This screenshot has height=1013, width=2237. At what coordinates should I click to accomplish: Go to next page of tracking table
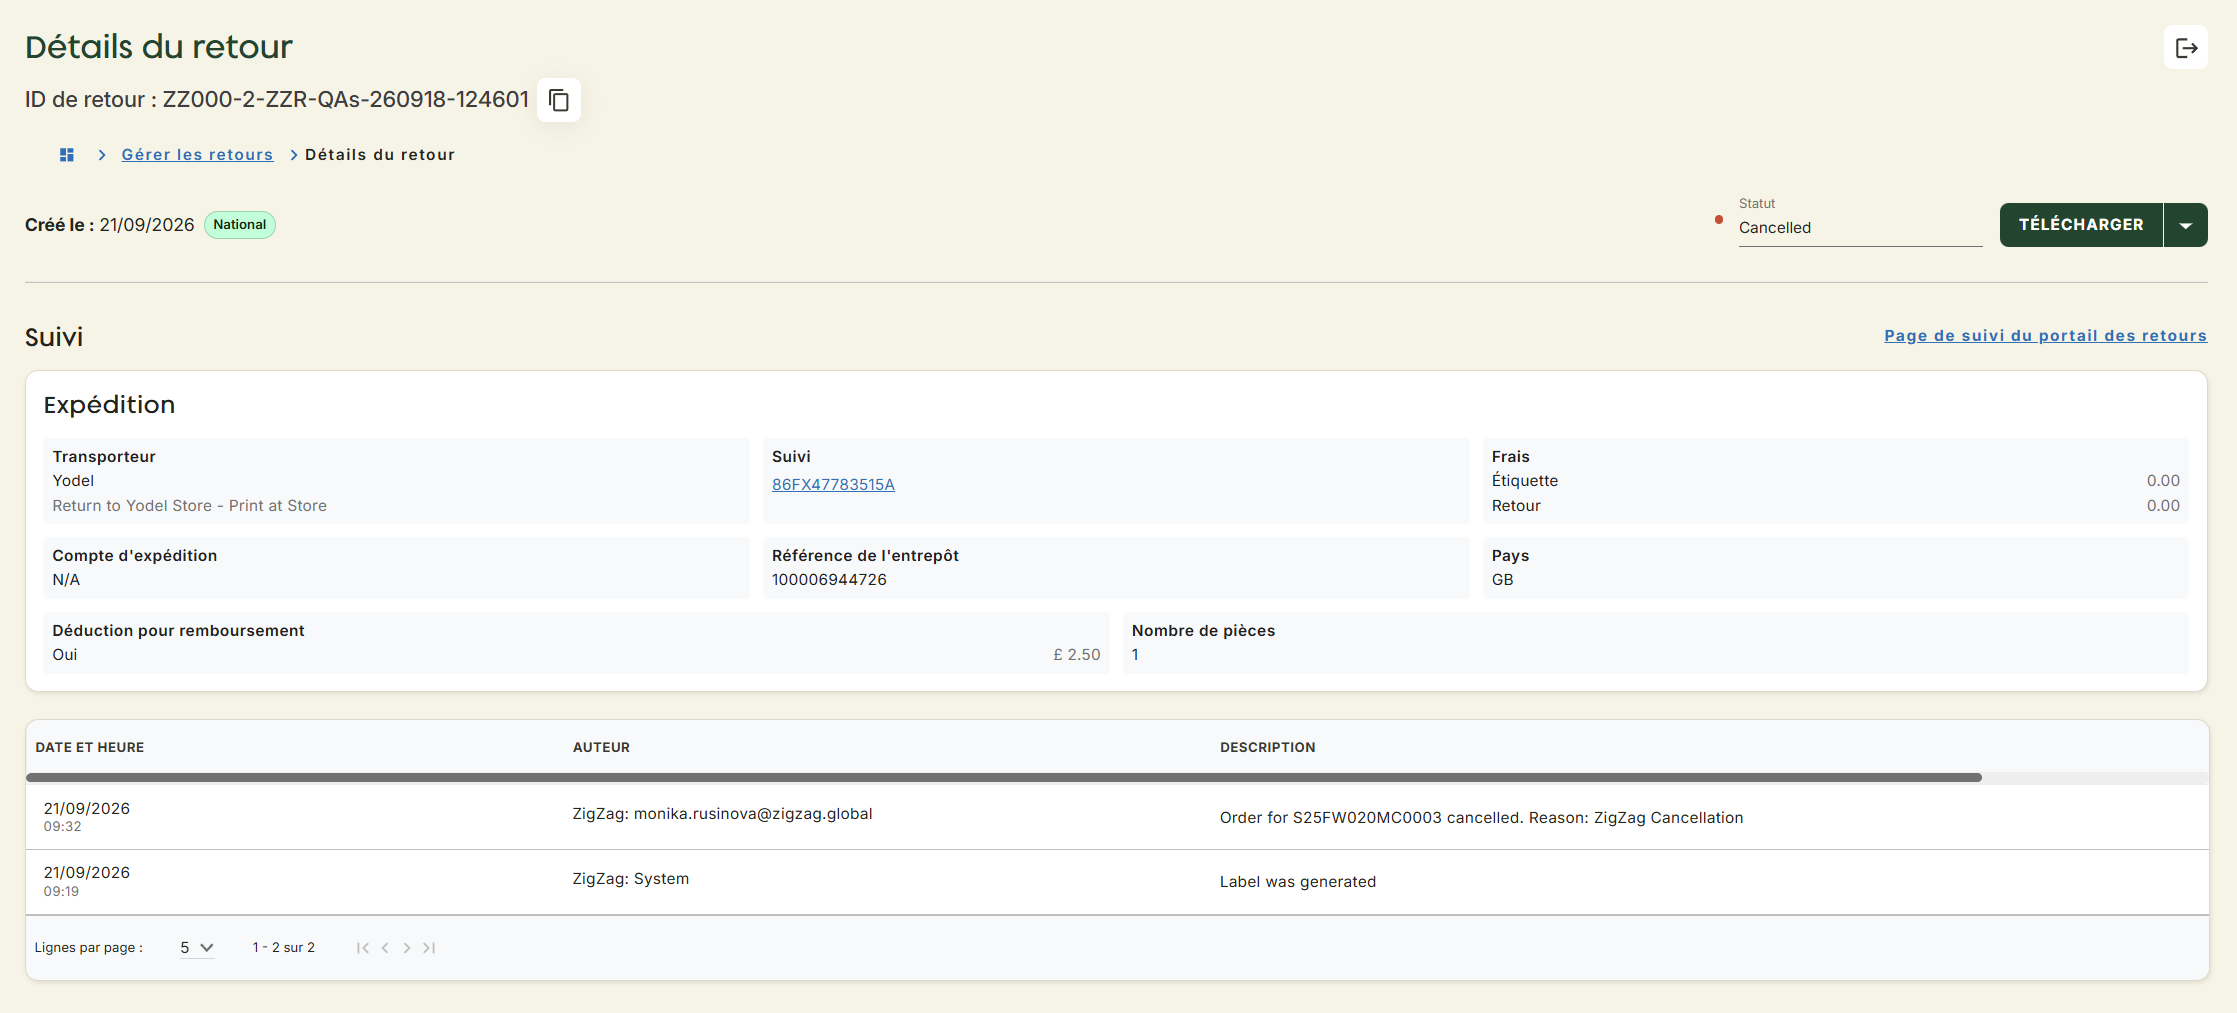[407, 948]
